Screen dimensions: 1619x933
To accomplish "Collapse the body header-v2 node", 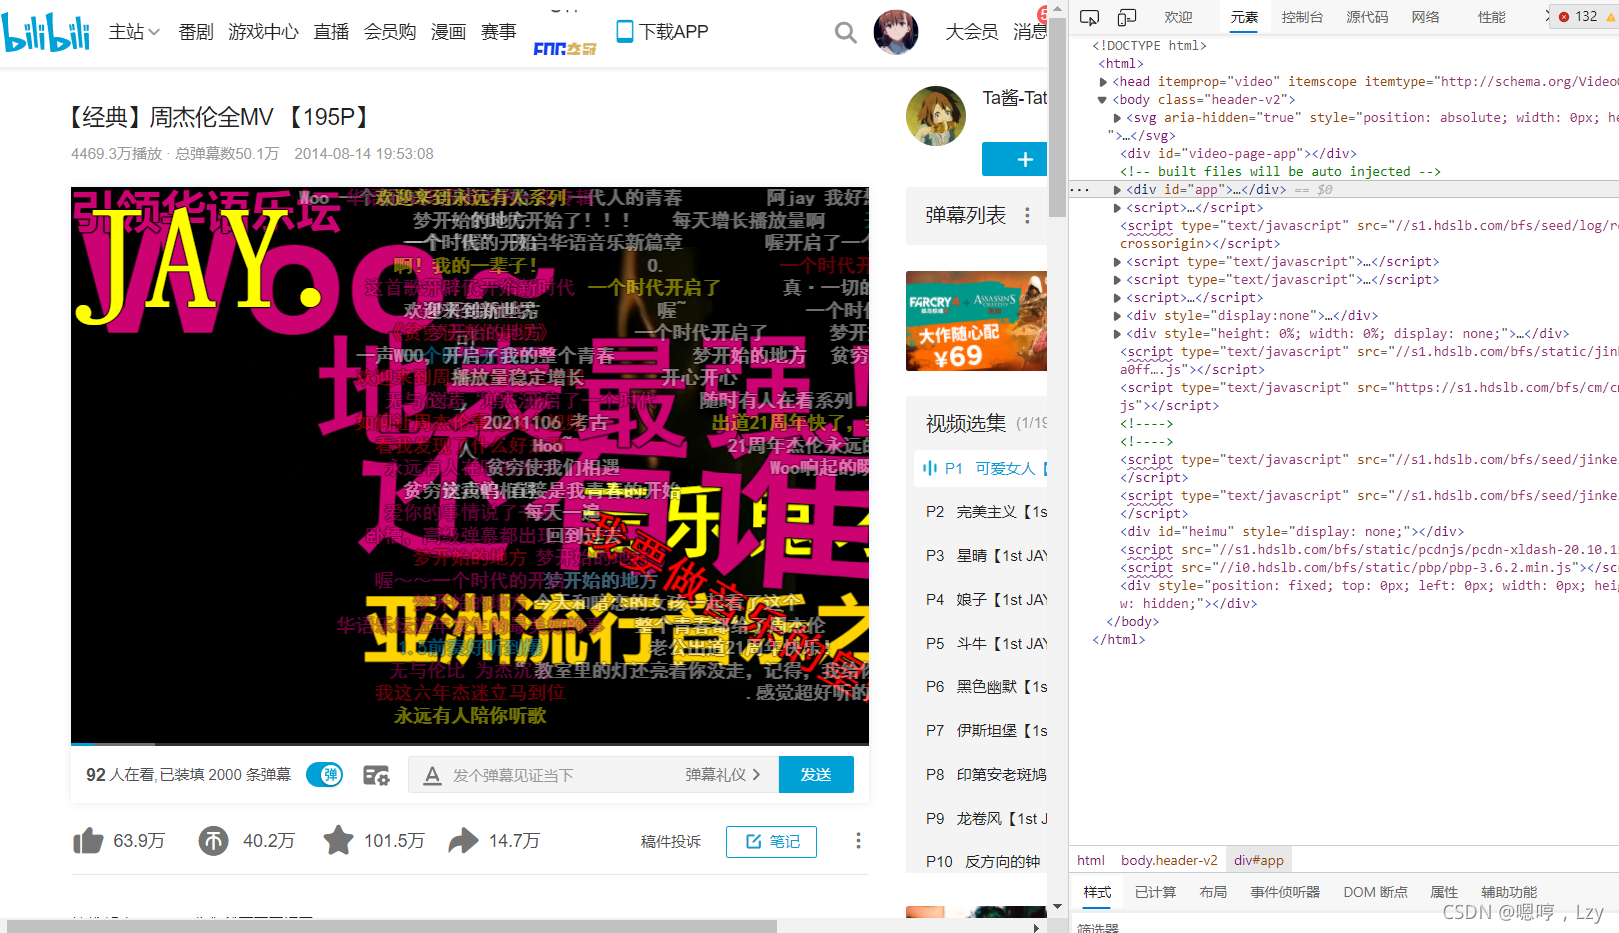I will click(1103, 100).
